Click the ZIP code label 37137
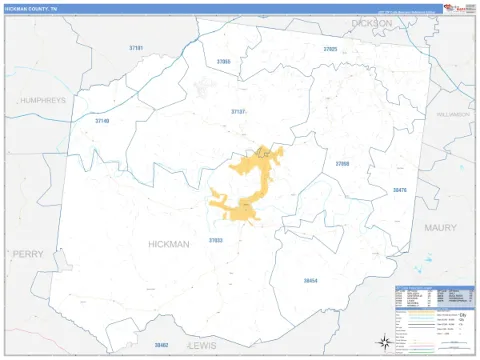The image size is (480, 360). 238,112
